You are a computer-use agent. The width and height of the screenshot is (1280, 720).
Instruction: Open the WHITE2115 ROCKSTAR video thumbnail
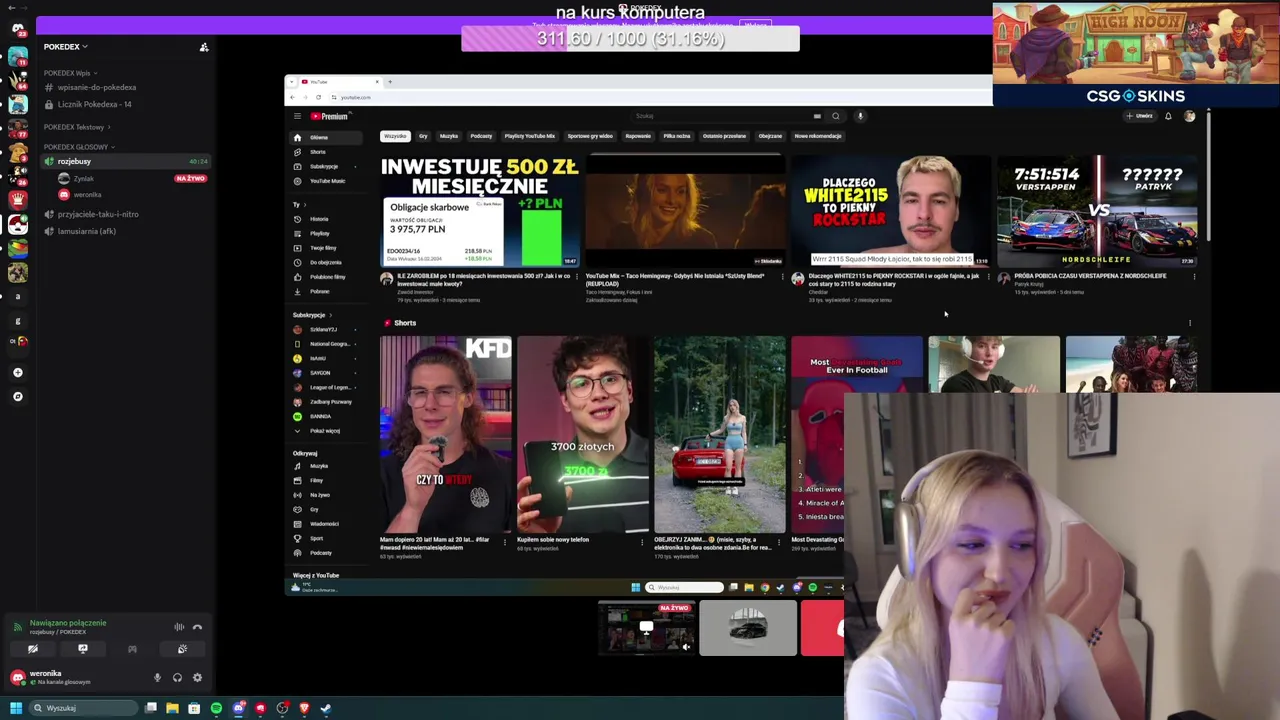coord(891,211)
